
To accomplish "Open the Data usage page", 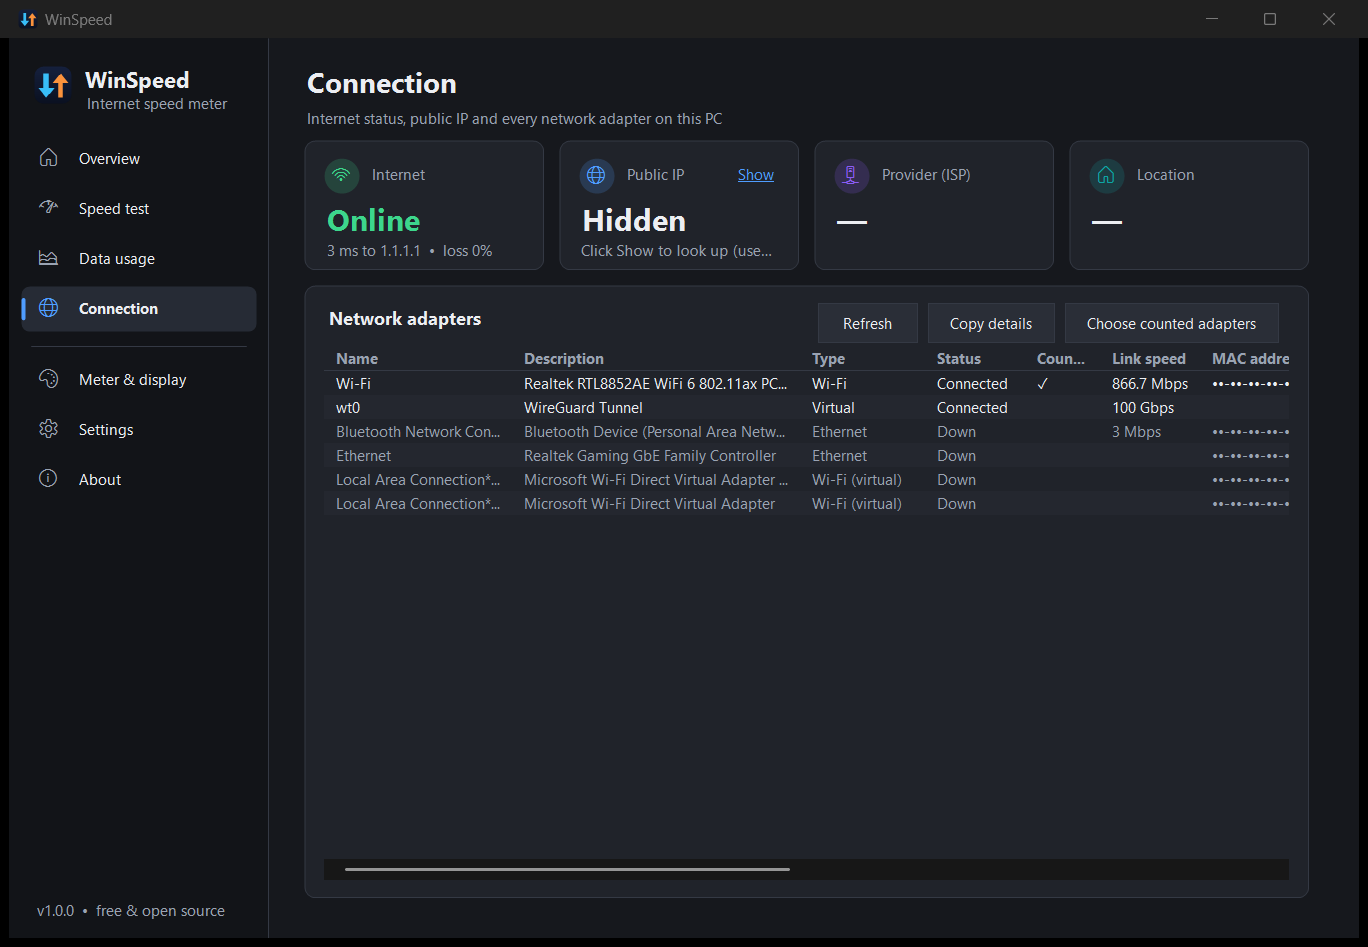I will point(139,258).
